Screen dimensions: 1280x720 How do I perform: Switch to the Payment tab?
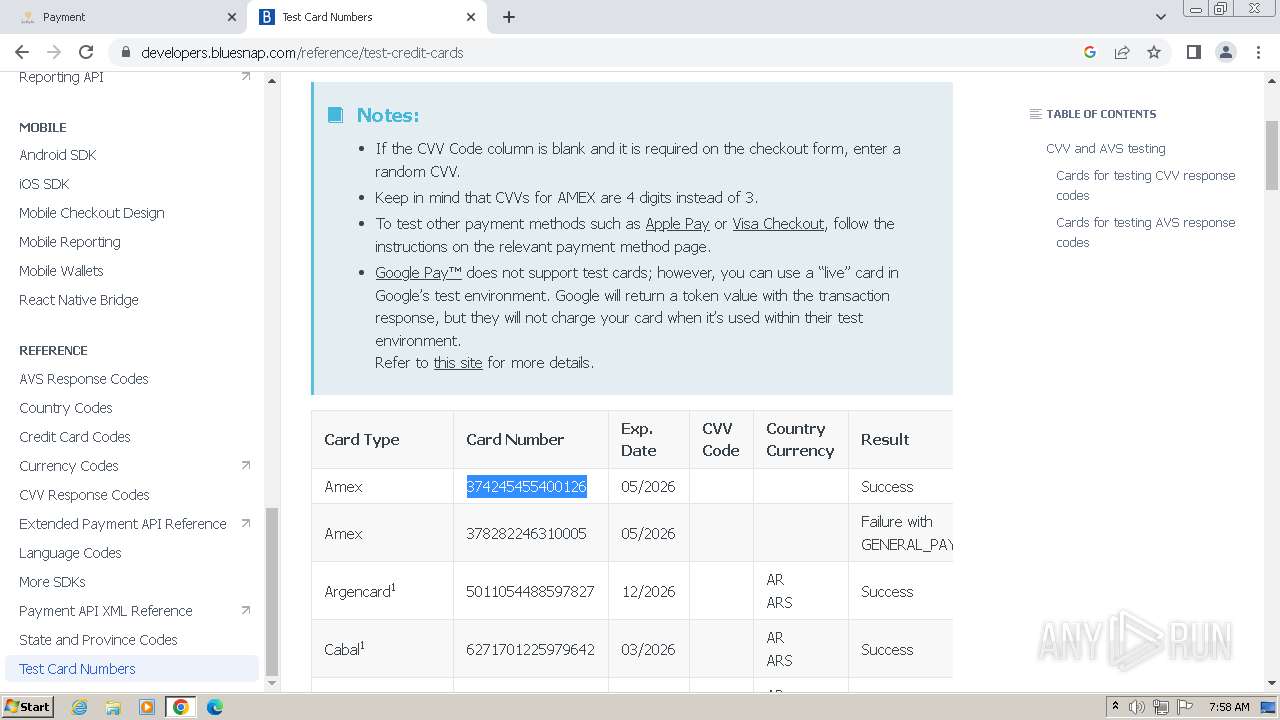125,17
